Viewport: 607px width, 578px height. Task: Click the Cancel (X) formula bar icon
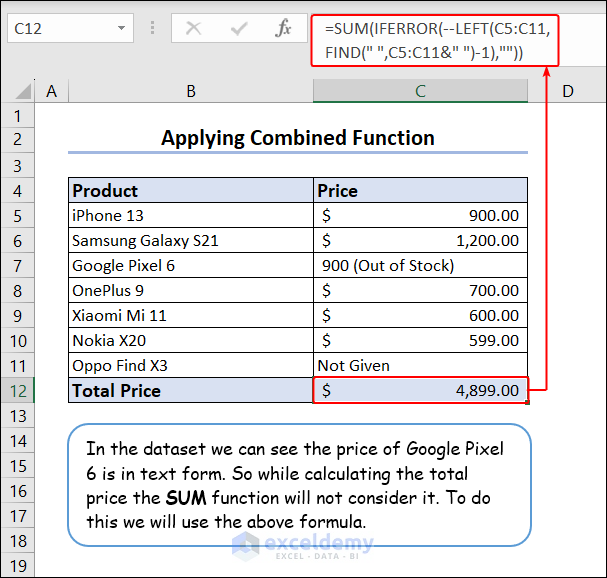[x=193, y=28]
